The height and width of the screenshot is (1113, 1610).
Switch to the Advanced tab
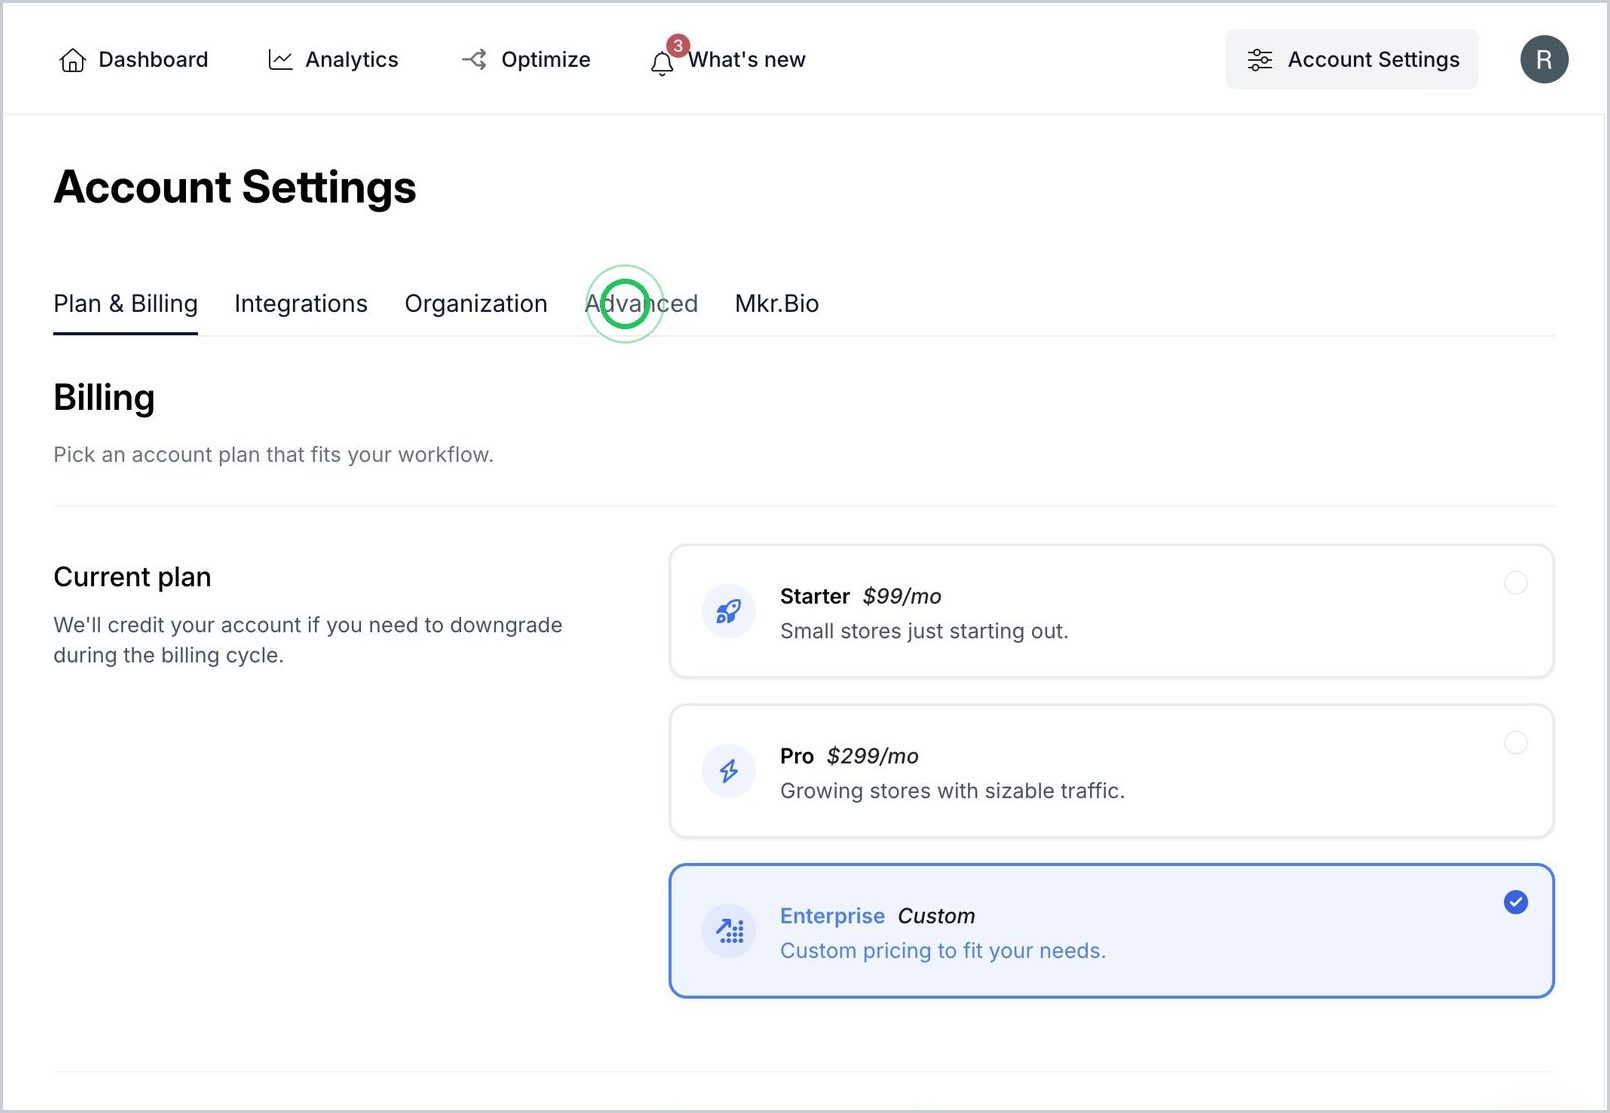coord(641,304)
